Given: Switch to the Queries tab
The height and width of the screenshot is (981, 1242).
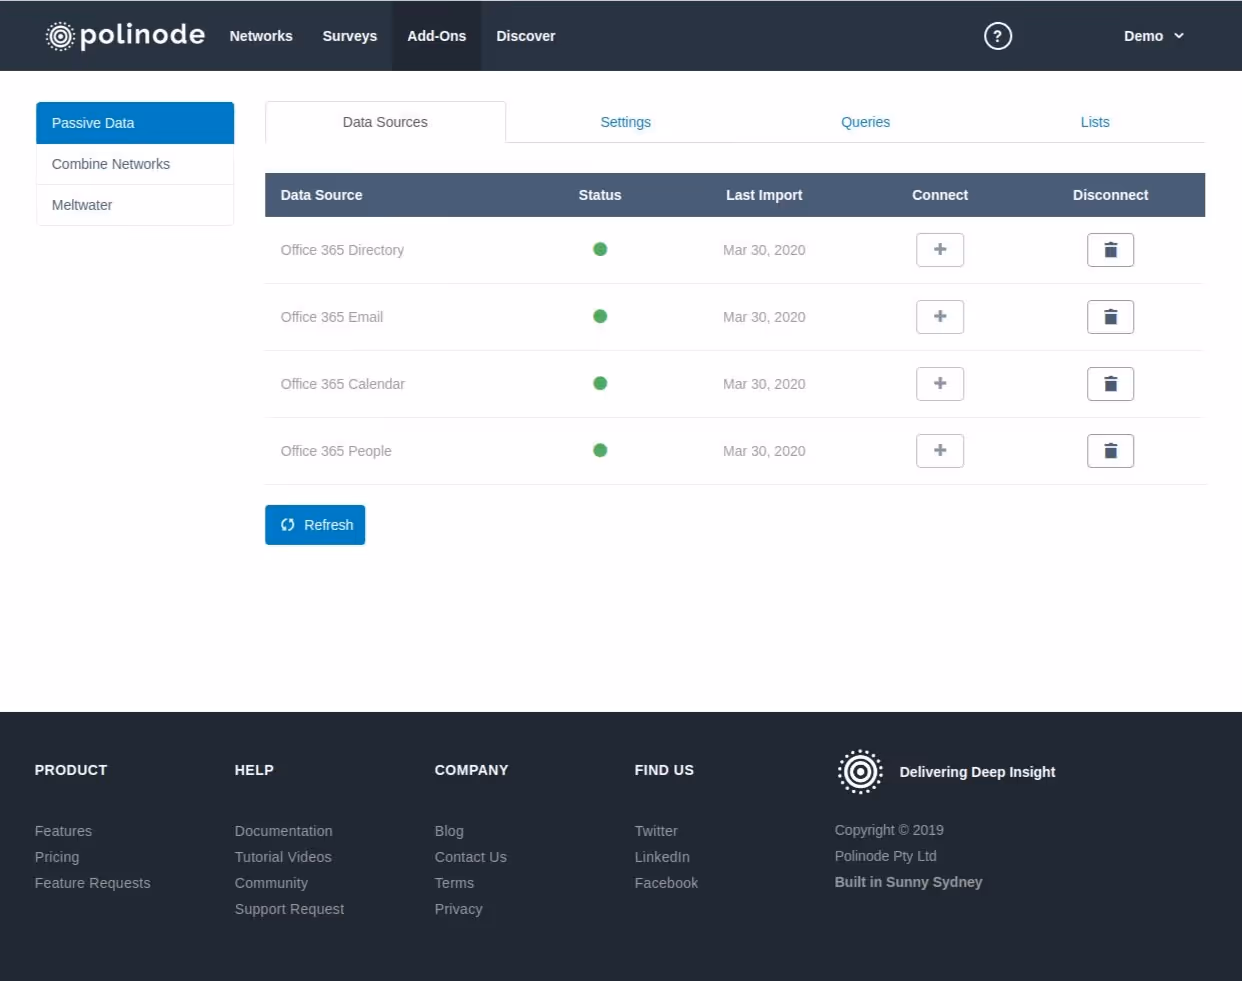Looking at the screenshot, I should point(865,122).
